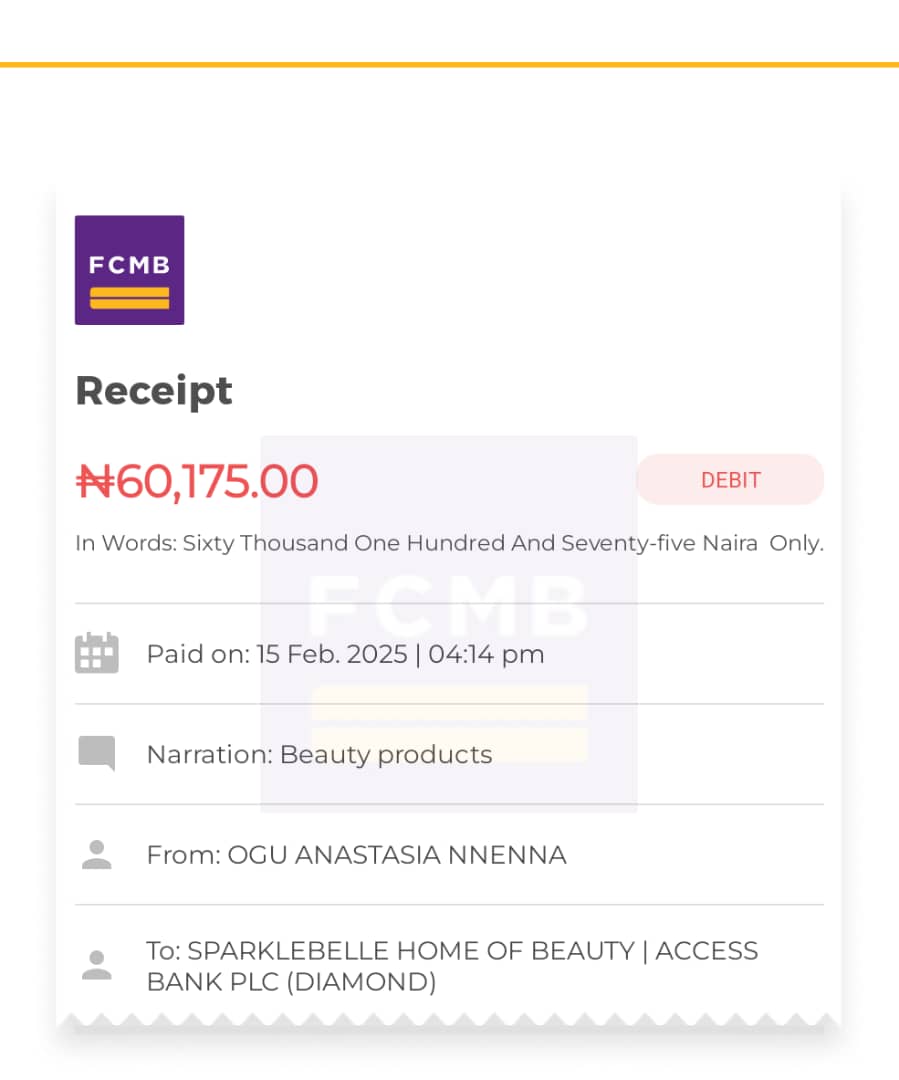Click the SPARKLEBELLE HOME OF BEAUTY recipient name
This screenshot has width=899, height=1080.
point(411,950)
